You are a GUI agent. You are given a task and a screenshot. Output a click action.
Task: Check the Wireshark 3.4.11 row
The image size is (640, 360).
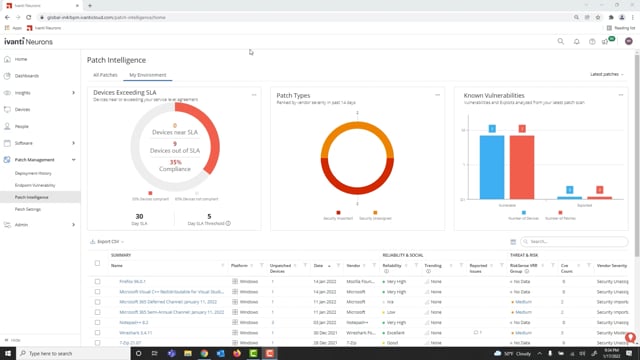(97, 333)
